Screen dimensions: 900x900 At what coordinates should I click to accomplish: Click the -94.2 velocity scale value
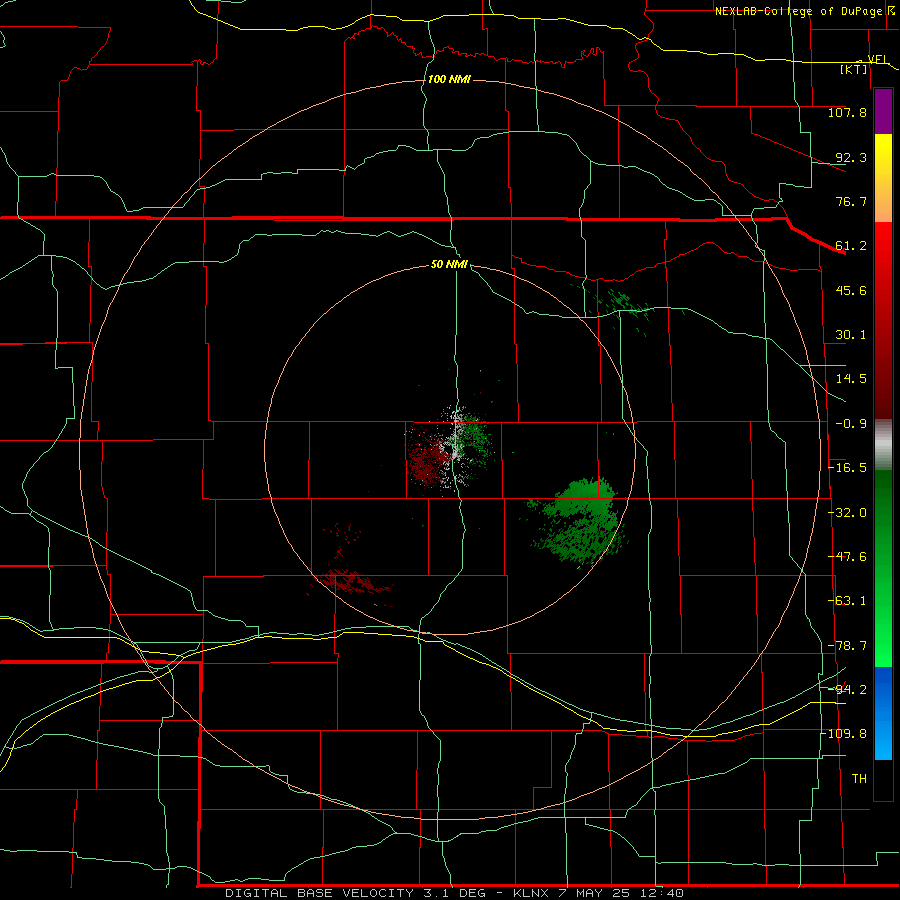click(847, 689)
